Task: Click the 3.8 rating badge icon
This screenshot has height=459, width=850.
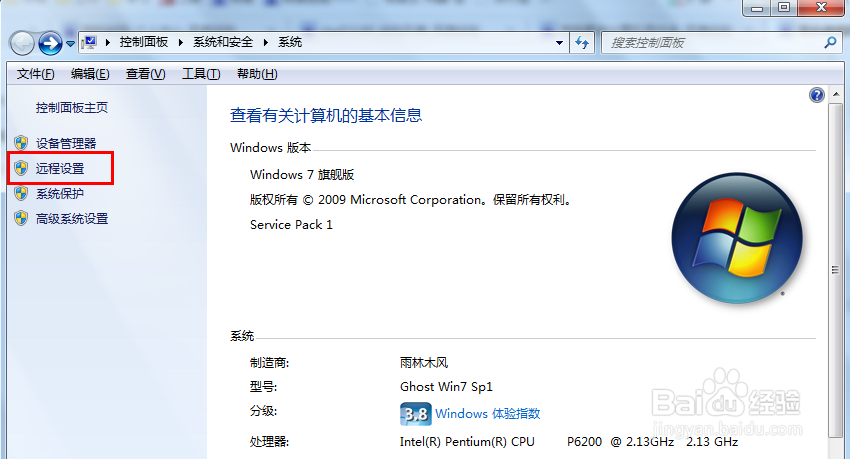Action: pos(415,414)
